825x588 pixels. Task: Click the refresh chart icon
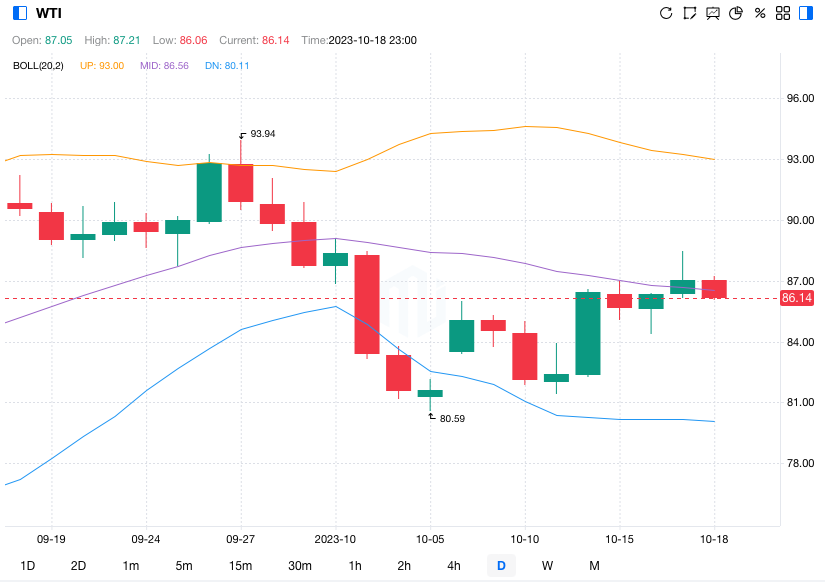[x=666, y=13]
